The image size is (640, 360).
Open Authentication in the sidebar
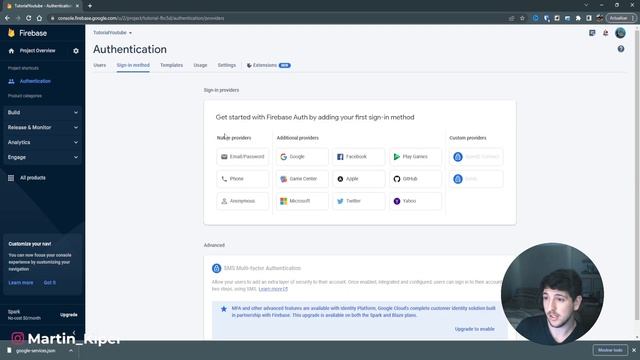(35, 81)
